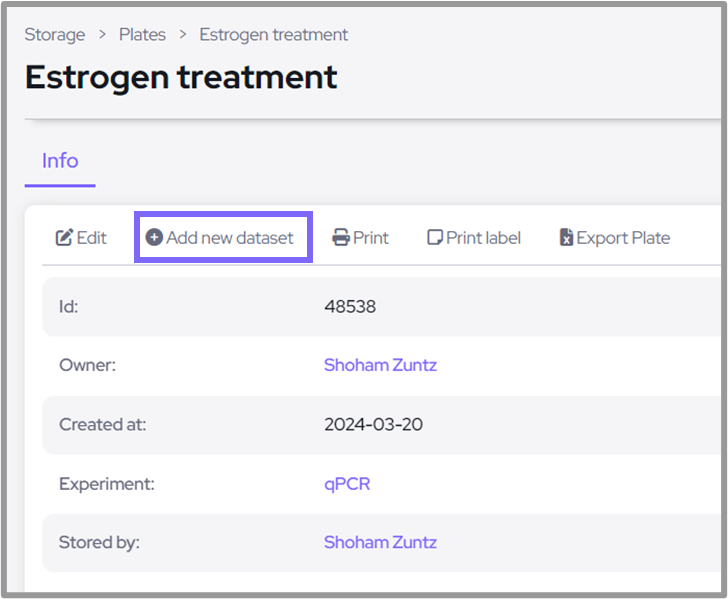Open Owner link Shoham Zuntz
728x599 pixels.
380,365
